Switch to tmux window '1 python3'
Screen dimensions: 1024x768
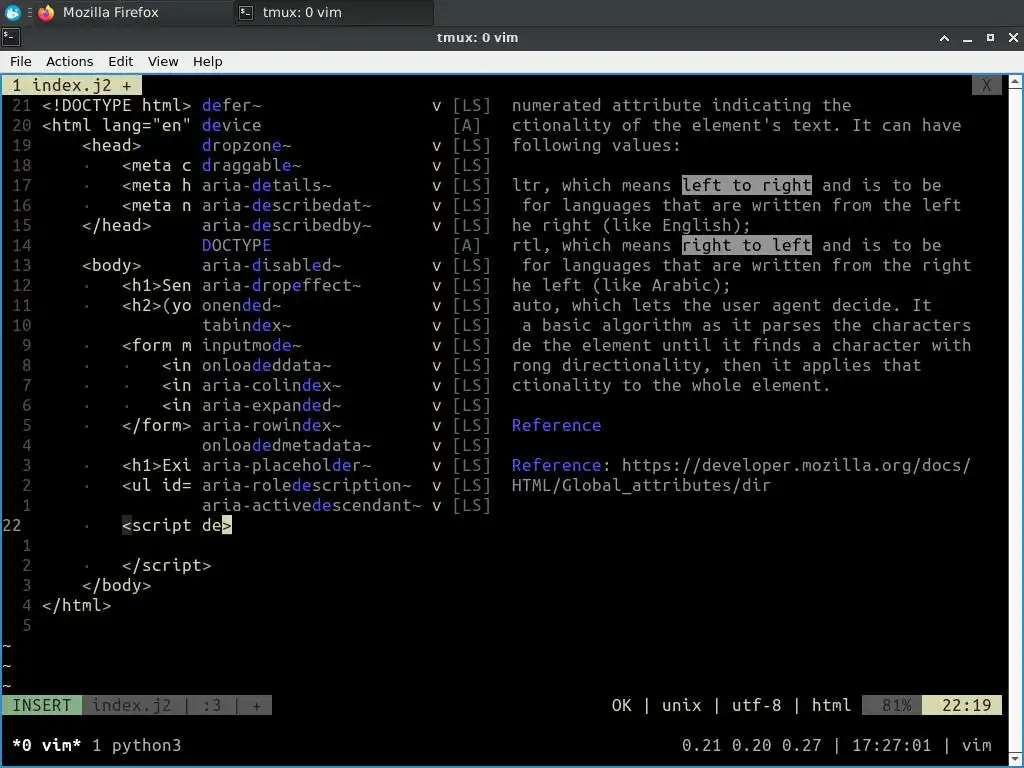(x=136, y=745)
